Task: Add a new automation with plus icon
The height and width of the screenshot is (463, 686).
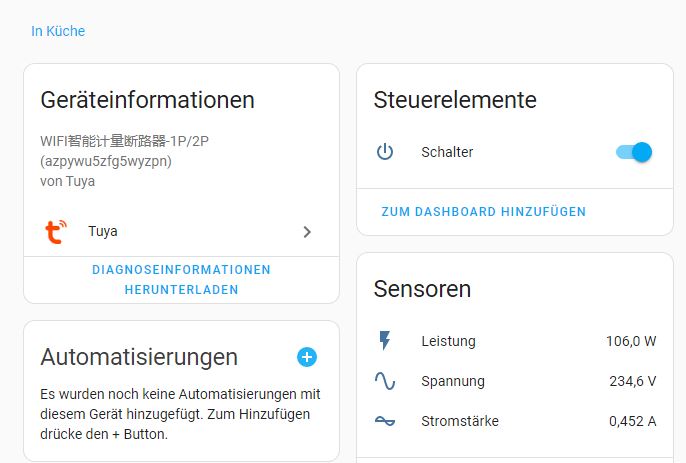Action: 307,357
